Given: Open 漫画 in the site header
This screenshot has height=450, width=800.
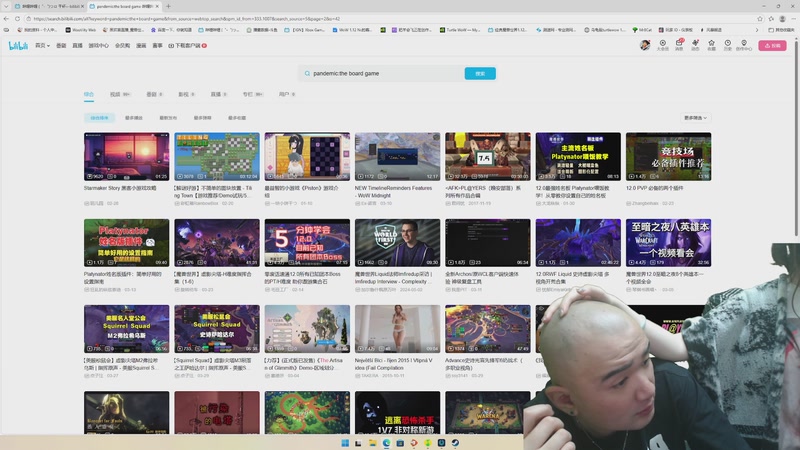Looking at the screenshot, I should coord(141,45).
